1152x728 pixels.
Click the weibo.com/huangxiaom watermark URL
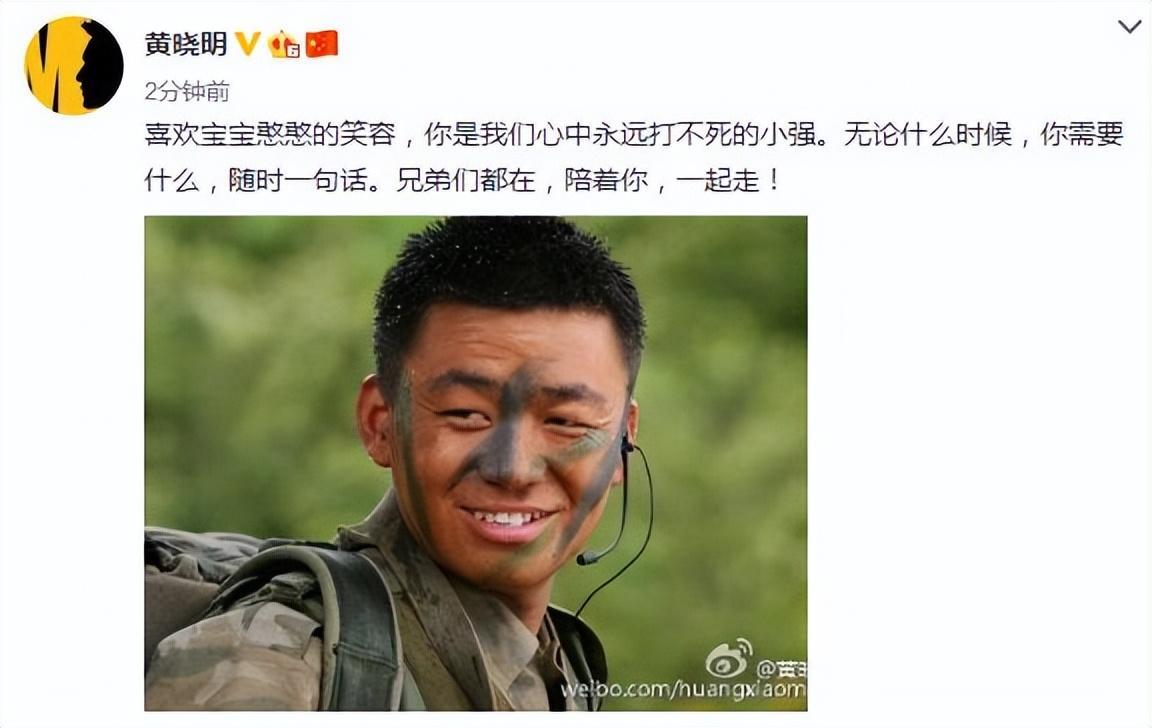pos(683,690)
